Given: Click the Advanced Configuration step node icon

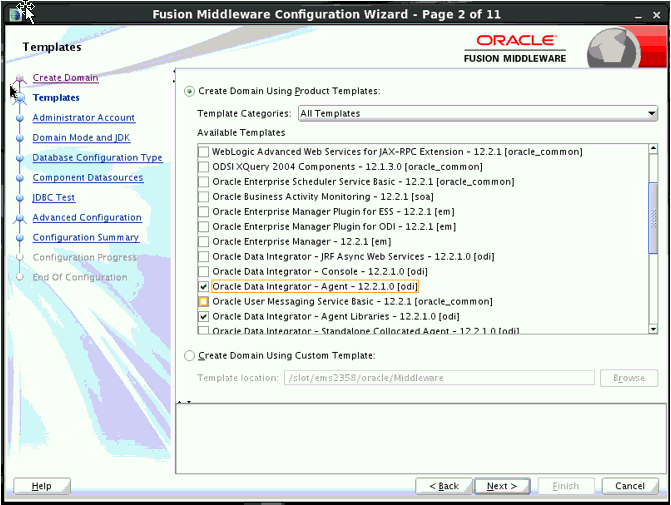Looking at the screenshot, I should tap(19, 218).
